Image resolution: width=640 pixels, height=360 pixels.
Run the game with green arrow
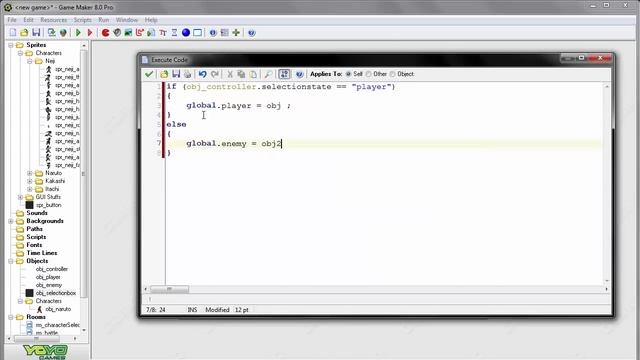78,33
